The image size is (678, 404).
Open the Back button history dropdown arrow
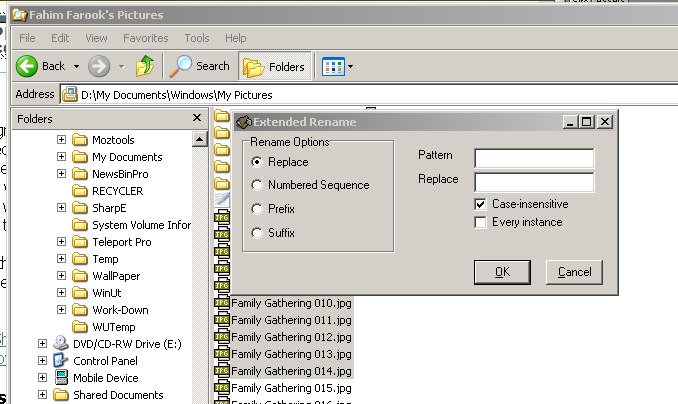click(77, 67)
